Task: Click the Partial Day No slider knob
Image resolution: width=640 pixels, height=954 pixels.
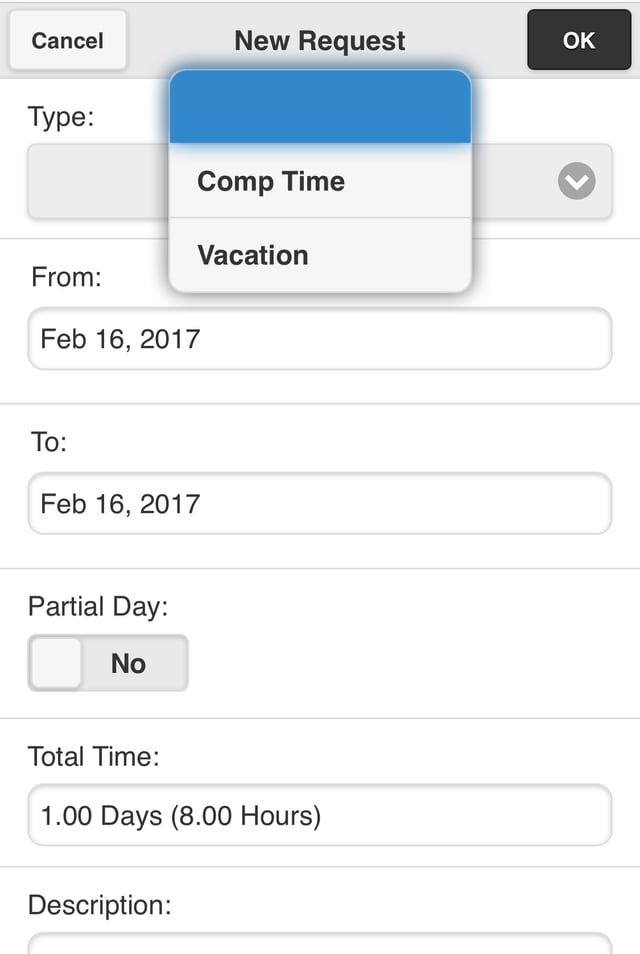Action: [x=55, y=663]
